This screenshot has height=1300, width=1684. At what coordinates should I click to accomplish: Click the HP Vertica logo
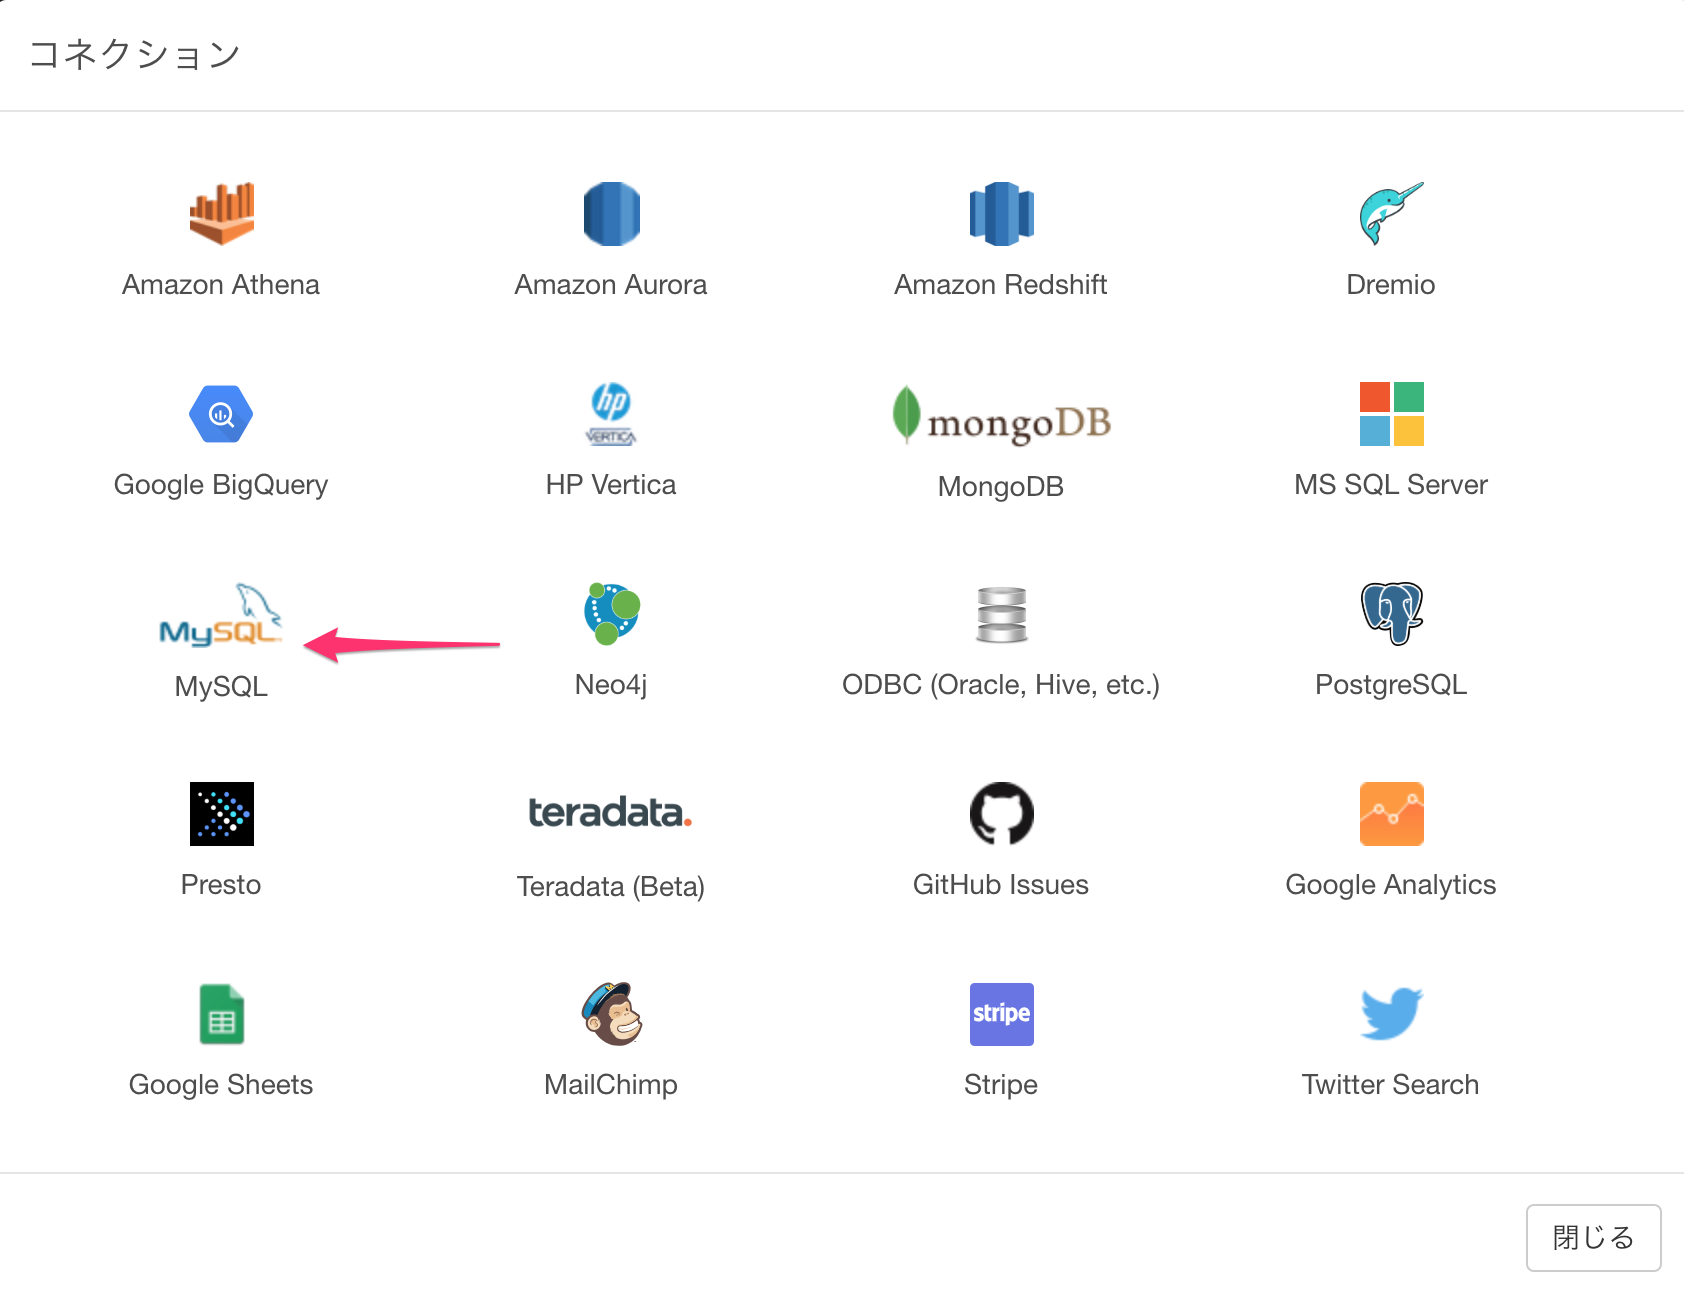click(x=611, y=413)
